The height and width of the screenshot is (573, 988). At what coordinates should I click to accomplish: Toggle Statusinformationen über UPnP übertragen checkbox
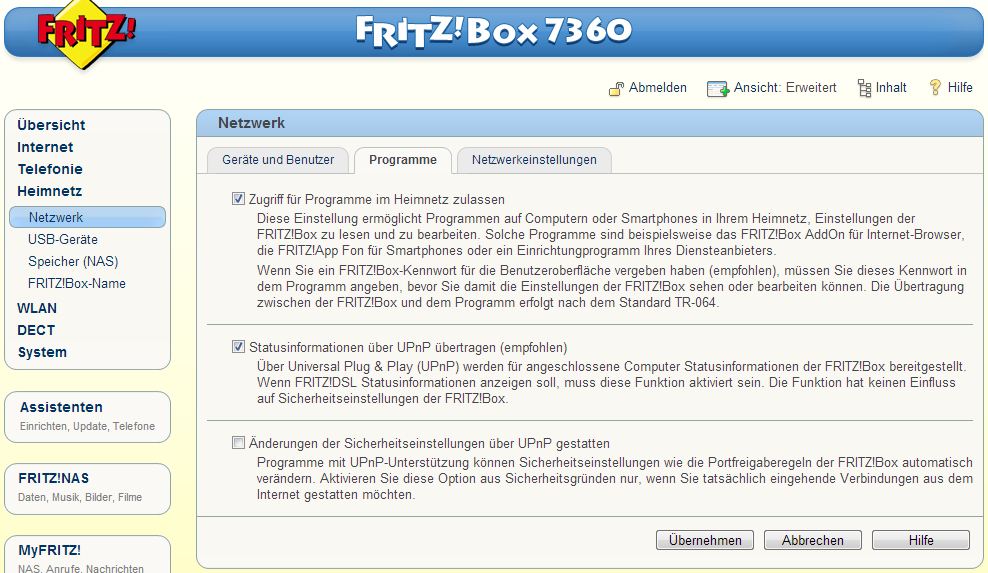(x=238, y=347)
